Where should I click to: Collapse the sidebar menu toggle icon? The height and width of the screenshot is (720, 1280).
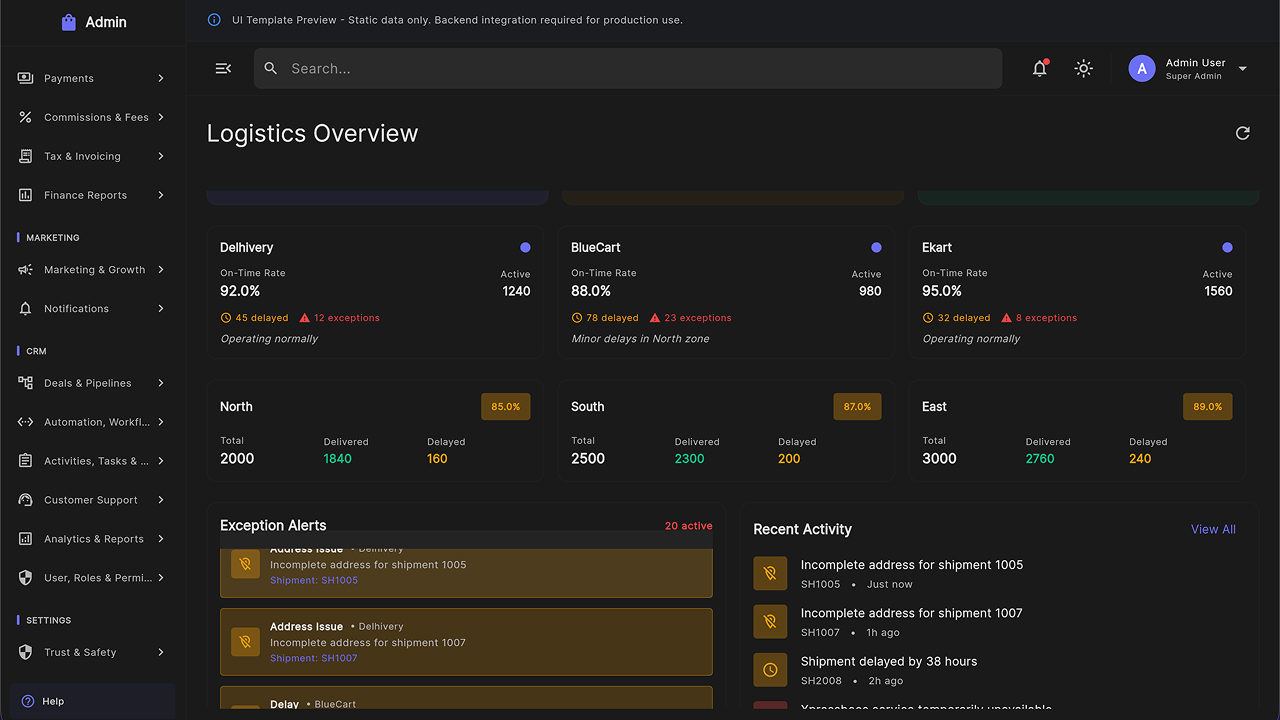[223, 68]
